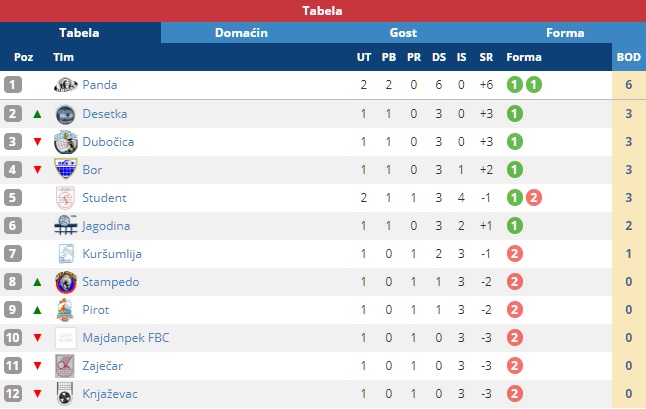Click Student's red loss form badge

534,198
